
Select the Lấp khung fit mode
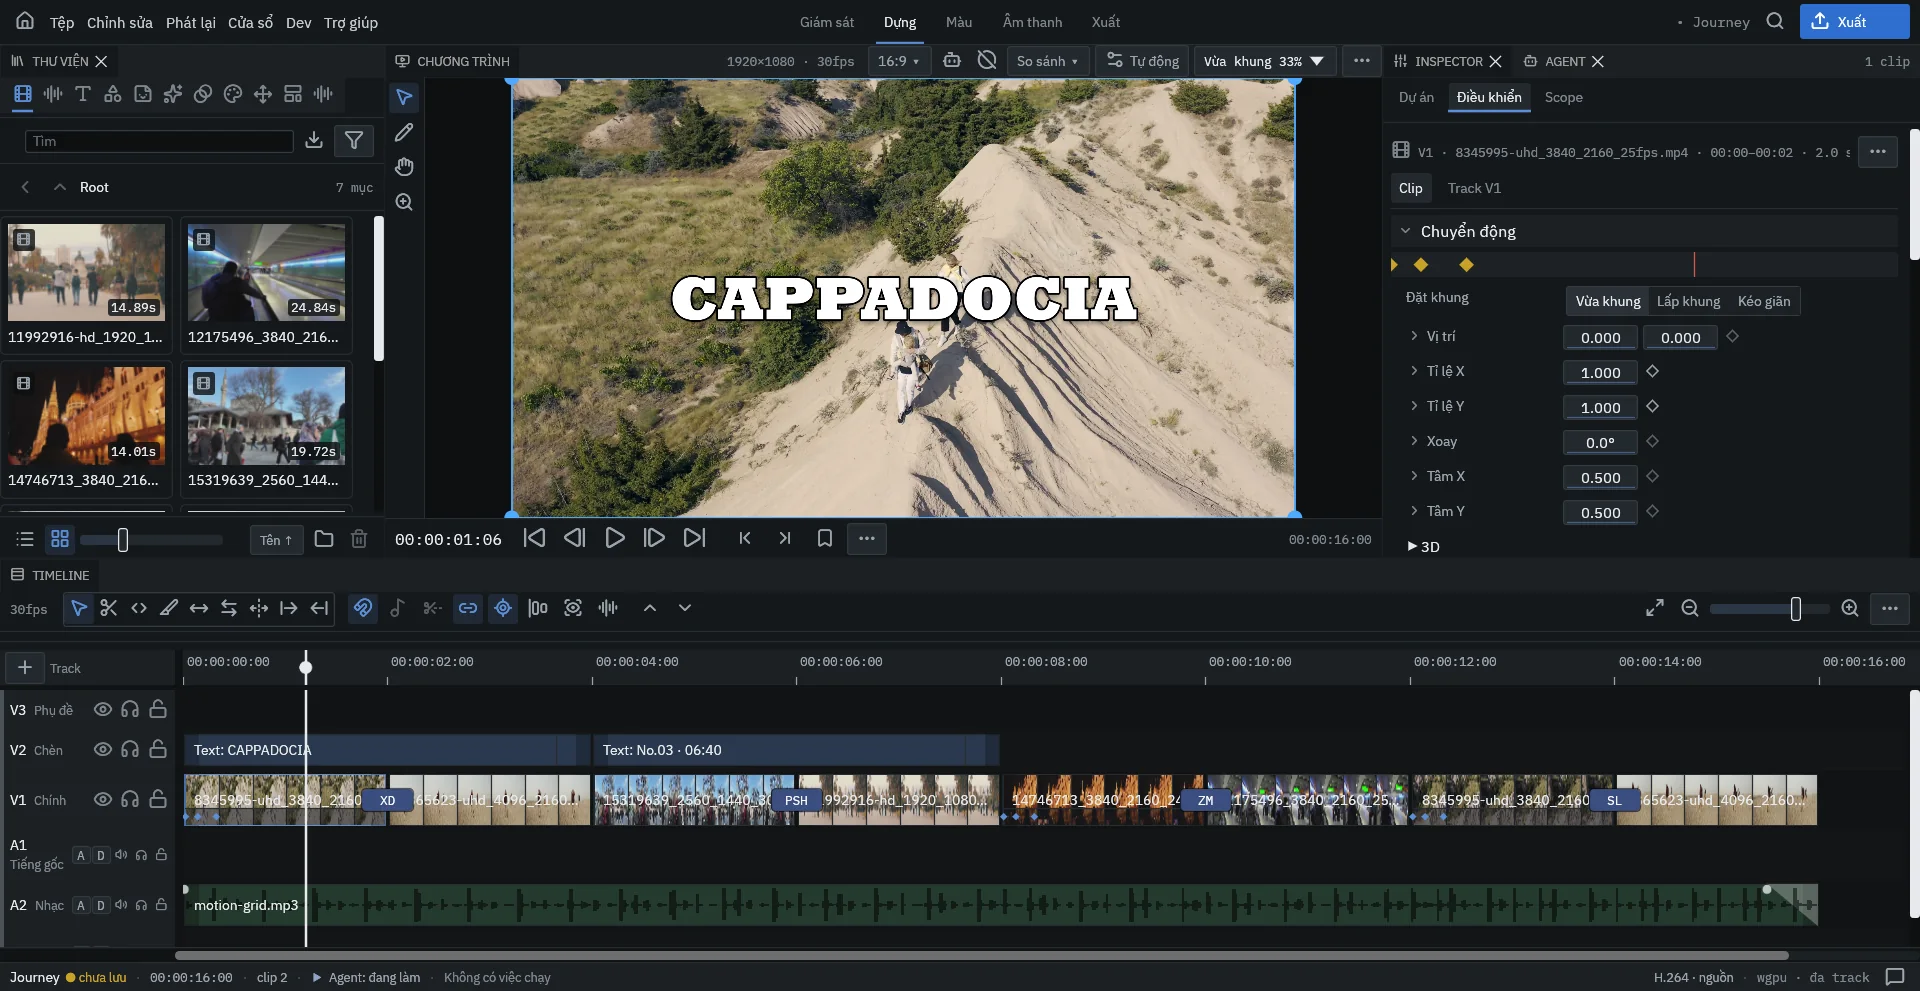[1688, 301]
